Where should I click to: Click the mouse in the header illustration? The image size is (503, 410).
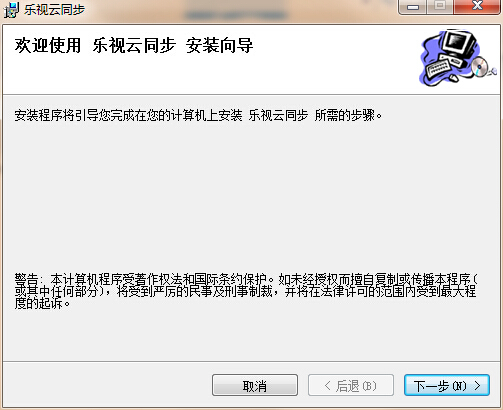tap(453, 78)
